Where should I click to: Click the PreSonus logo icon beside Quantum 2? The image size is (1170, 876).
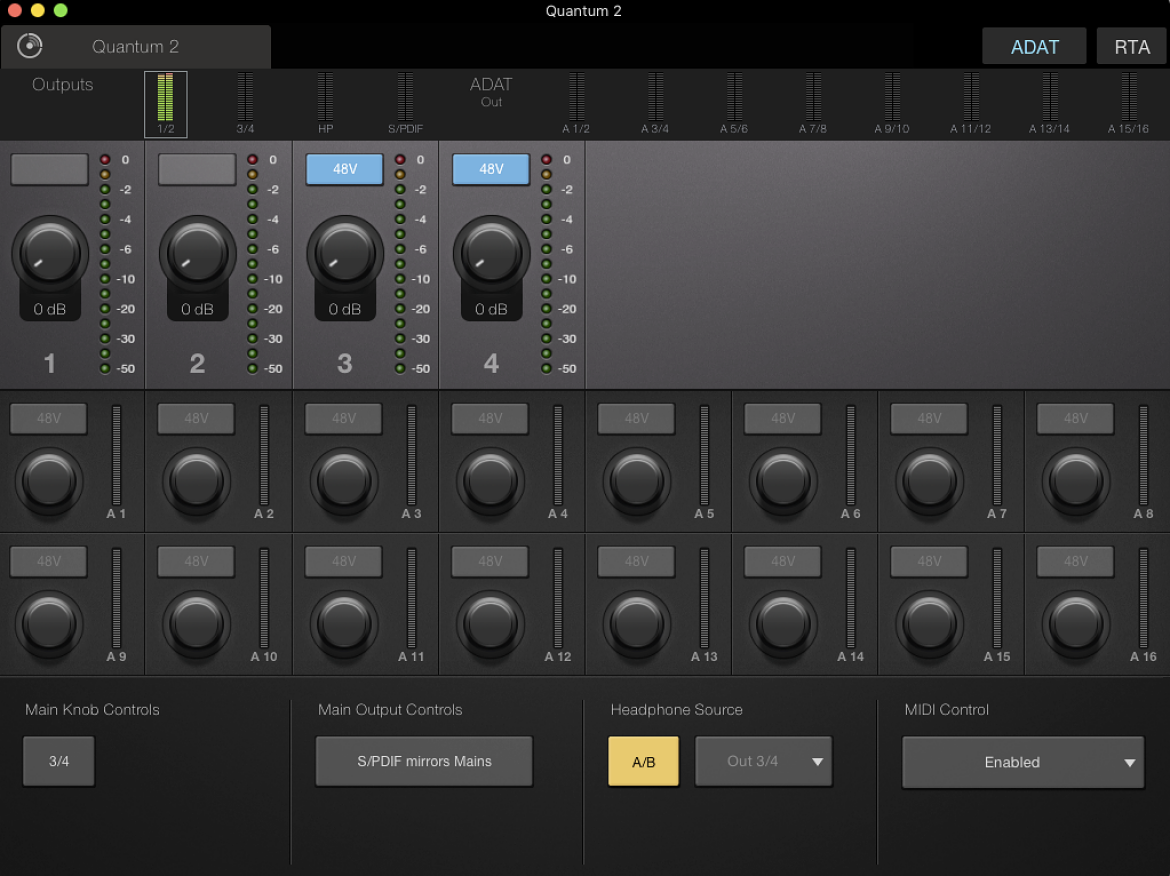pyautogui.click(x=30, y=46)
